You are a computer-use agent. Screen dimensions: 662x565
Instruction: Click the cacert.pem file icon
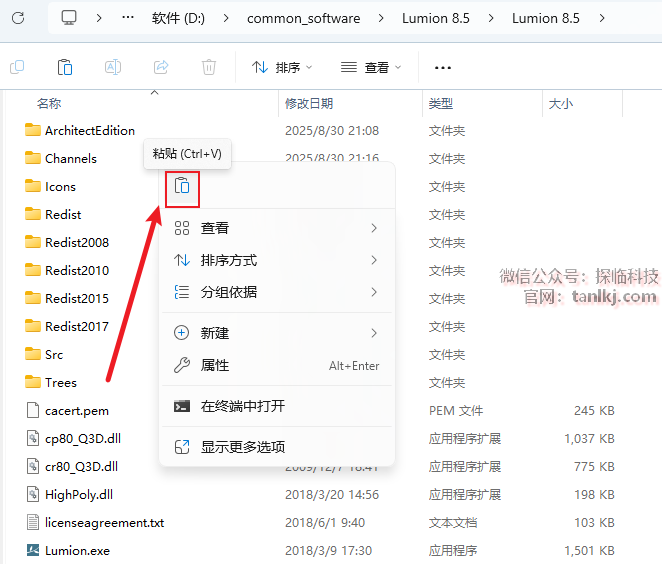(x=33, y=410)
